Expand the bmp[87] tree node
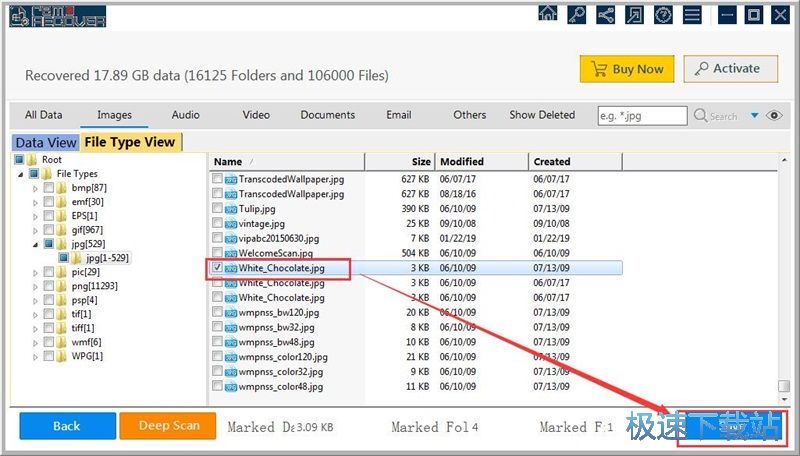800x456 pixels. 36,188
